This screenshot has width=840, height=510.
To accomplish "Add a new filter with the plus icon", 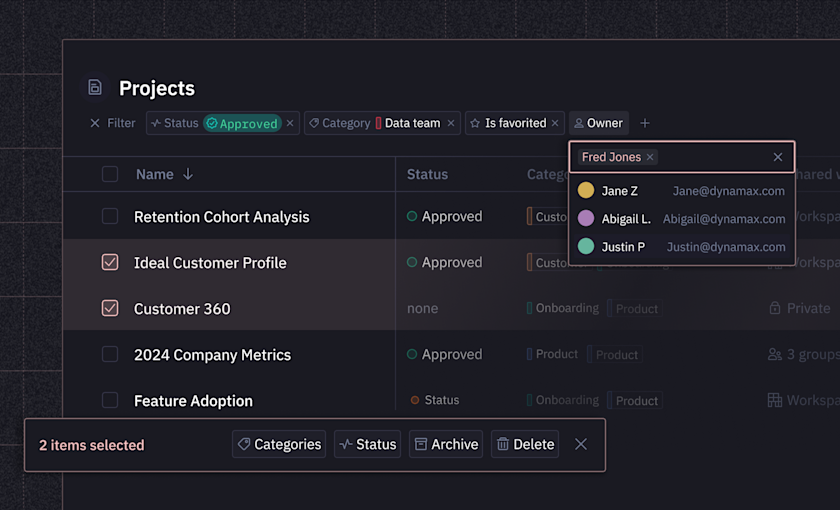I will tap(645, 123).
